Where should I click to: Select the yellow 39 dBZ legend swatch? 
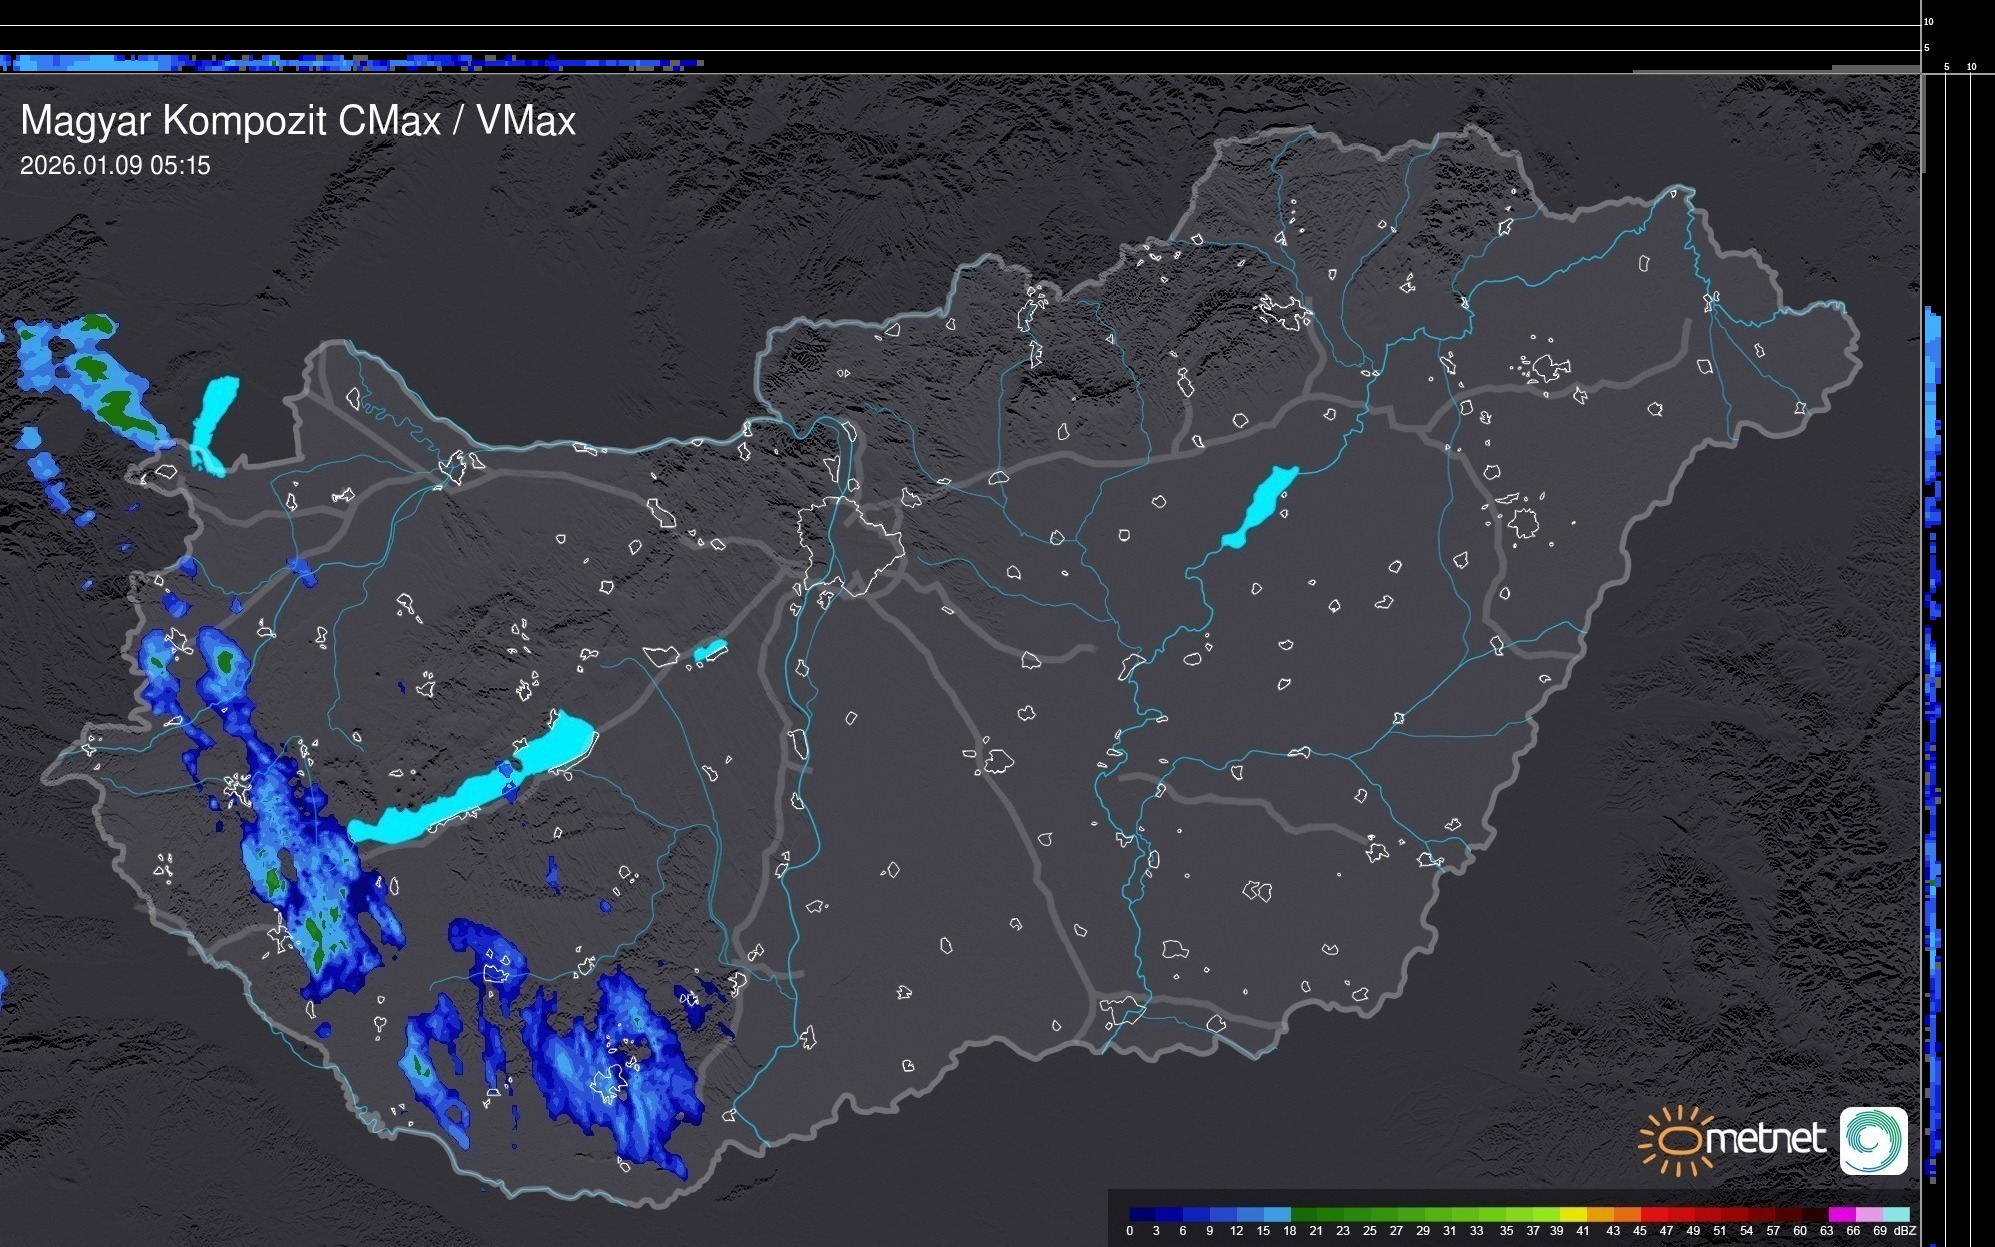coord(1573,1214)
